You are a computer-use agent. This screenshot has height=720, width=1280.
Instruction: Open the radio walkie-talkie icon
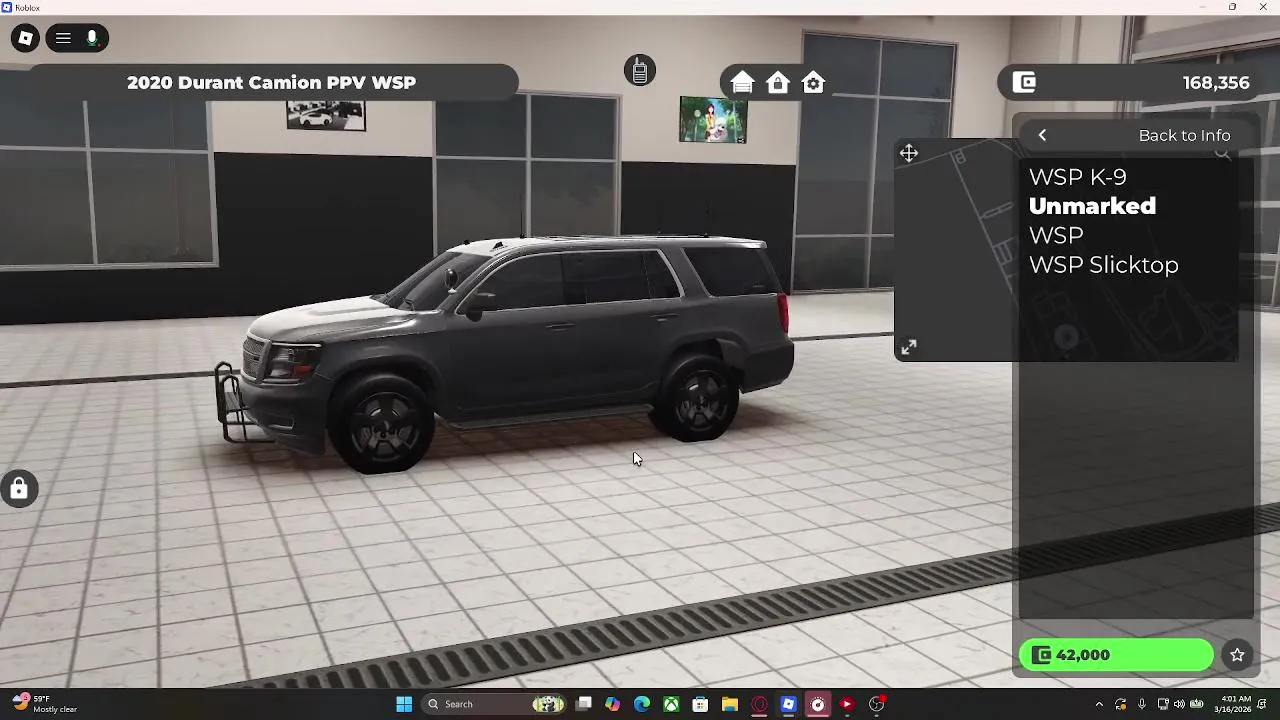[640, 71]
